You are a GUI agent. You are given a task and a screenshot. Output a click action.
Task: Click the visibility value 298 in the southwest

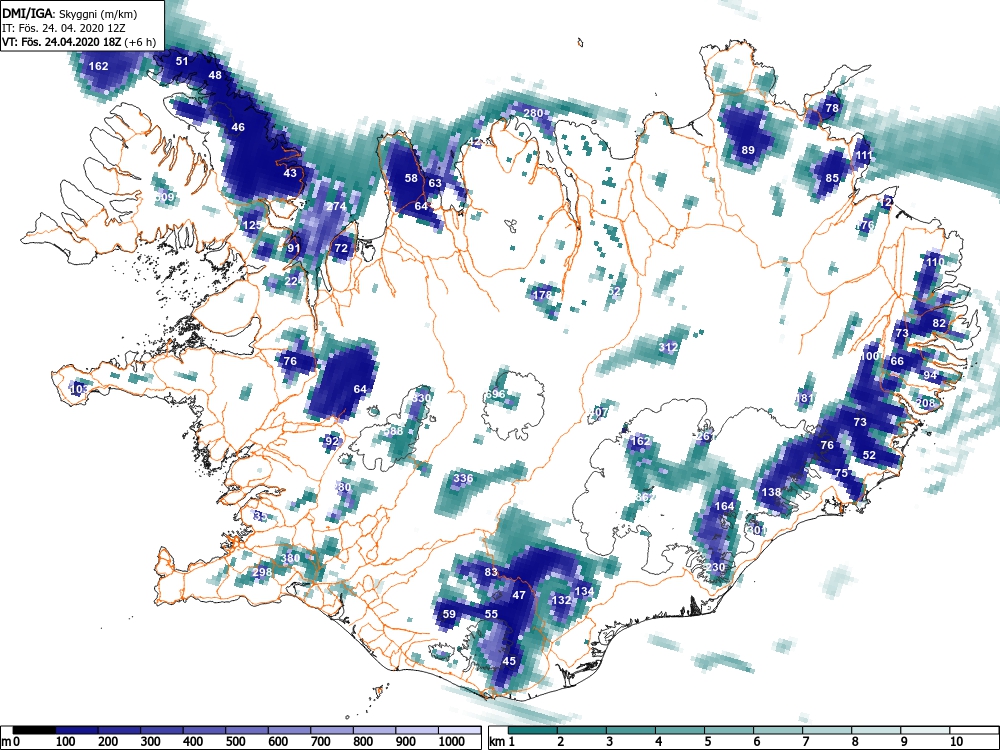262,572
